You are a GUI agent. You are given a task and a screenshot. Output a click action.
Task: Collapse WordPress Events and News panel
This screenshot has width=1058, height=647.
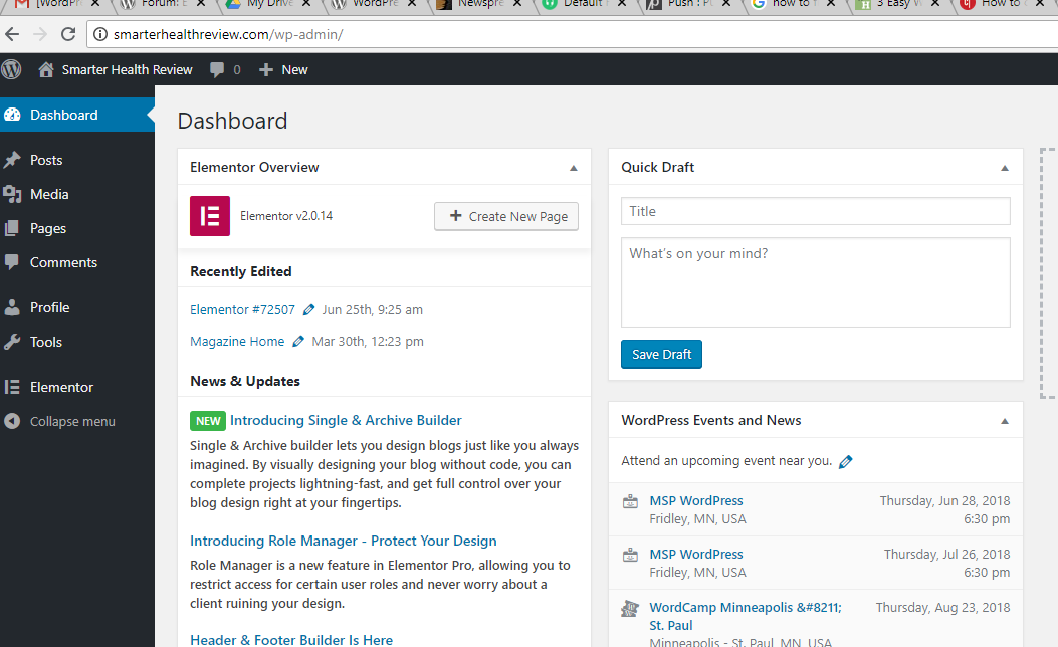coord(1005,421)
